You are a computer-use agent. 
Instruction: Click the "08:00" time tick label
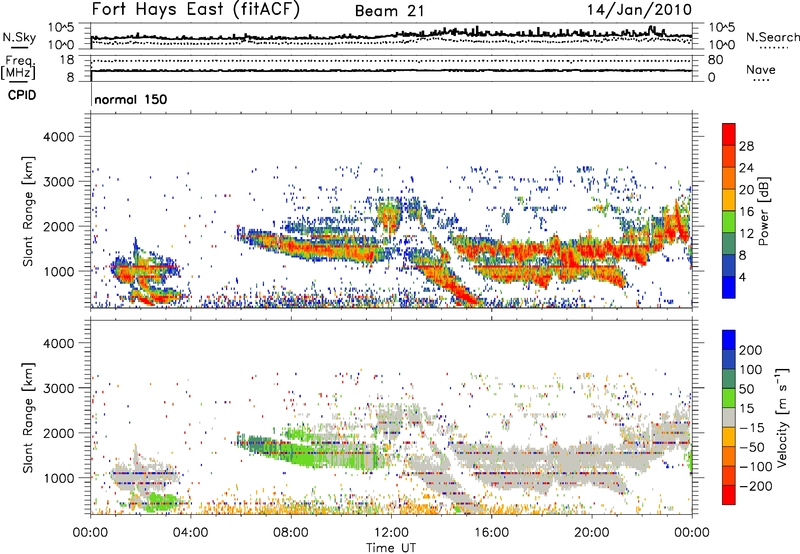(291, 533)
